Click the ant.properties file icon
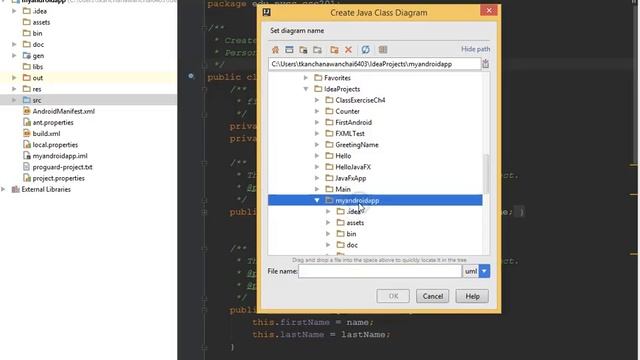640x360 pixels. click(x=27, y=122)
